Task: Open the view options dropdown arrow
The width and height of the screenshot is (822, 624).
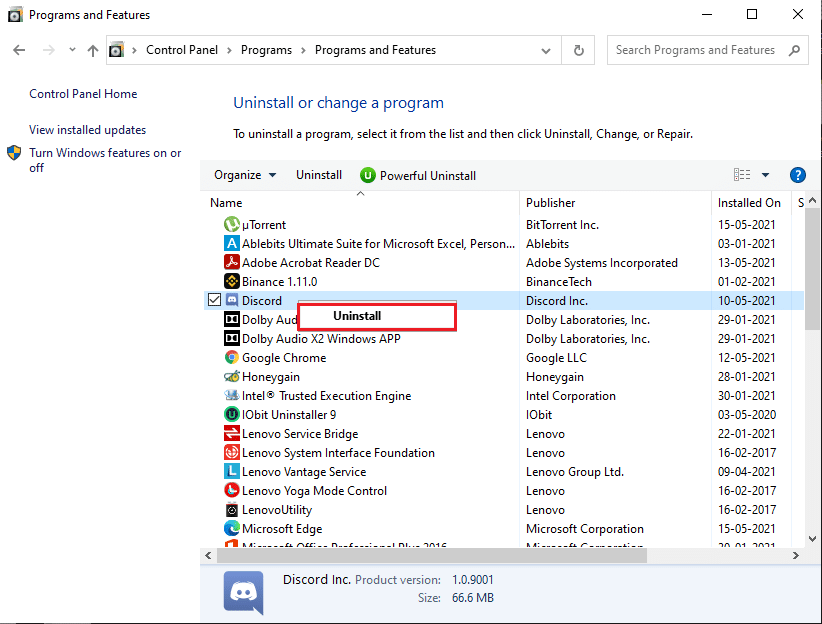Action: 765,175
